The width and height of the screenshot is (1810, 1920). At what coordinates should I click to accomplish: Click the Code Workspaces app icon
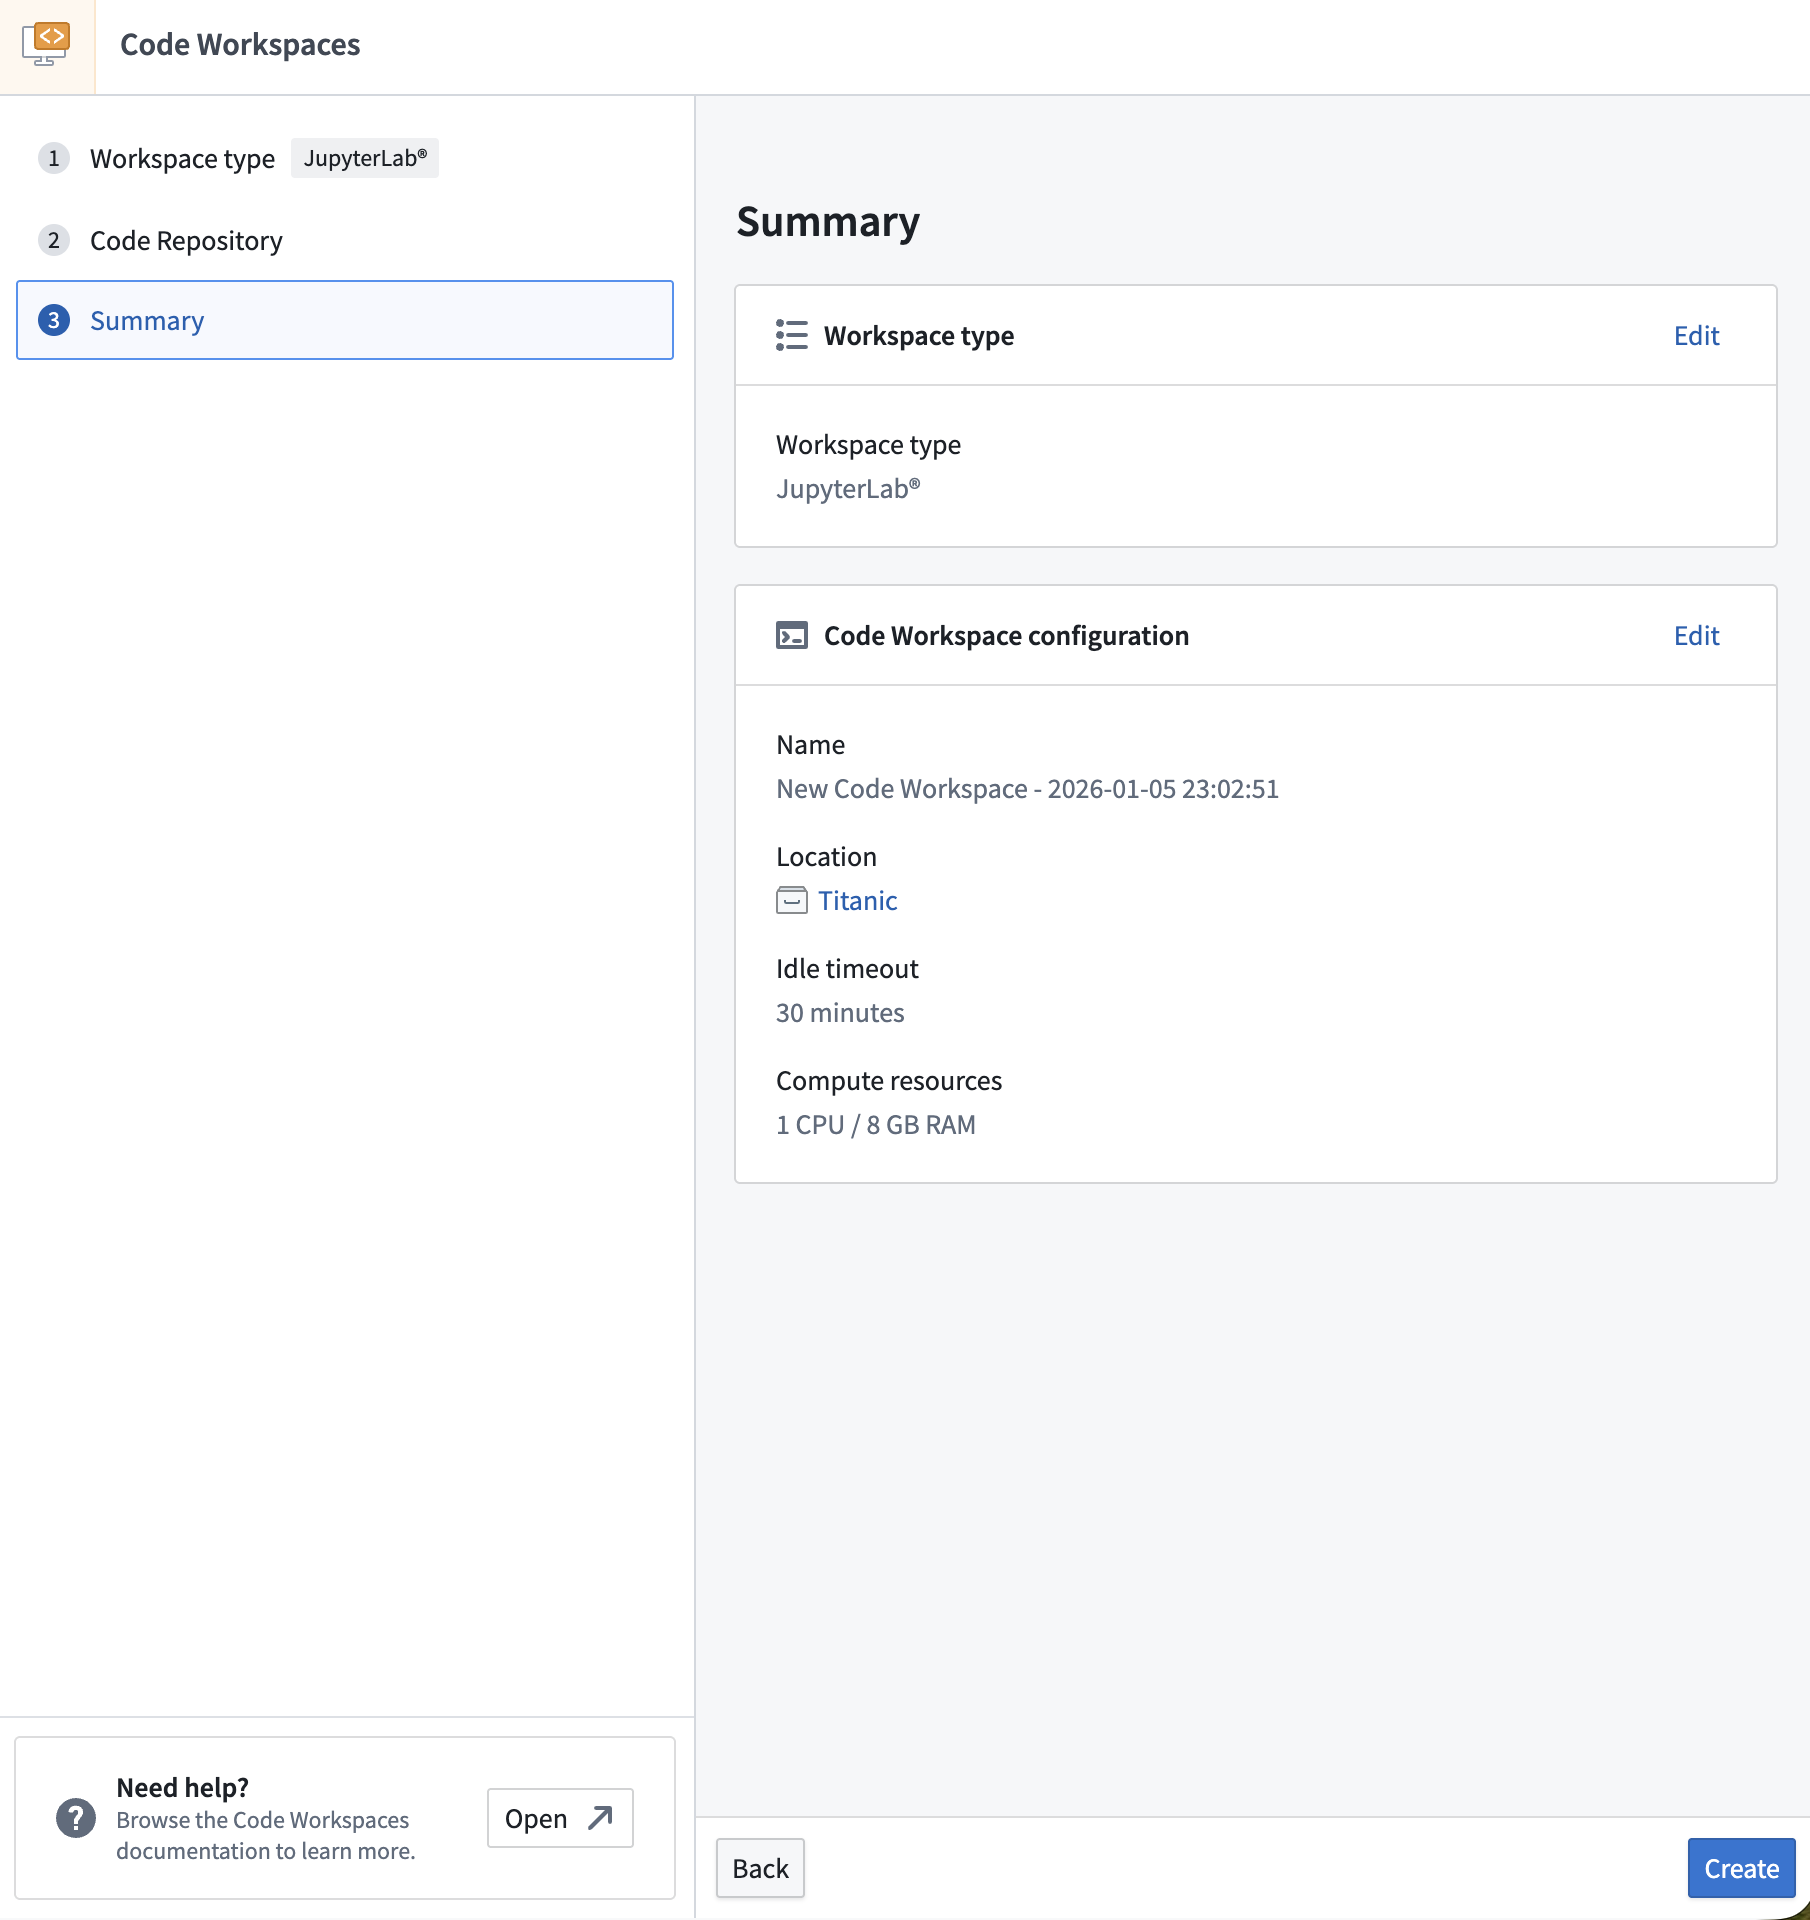47,45
